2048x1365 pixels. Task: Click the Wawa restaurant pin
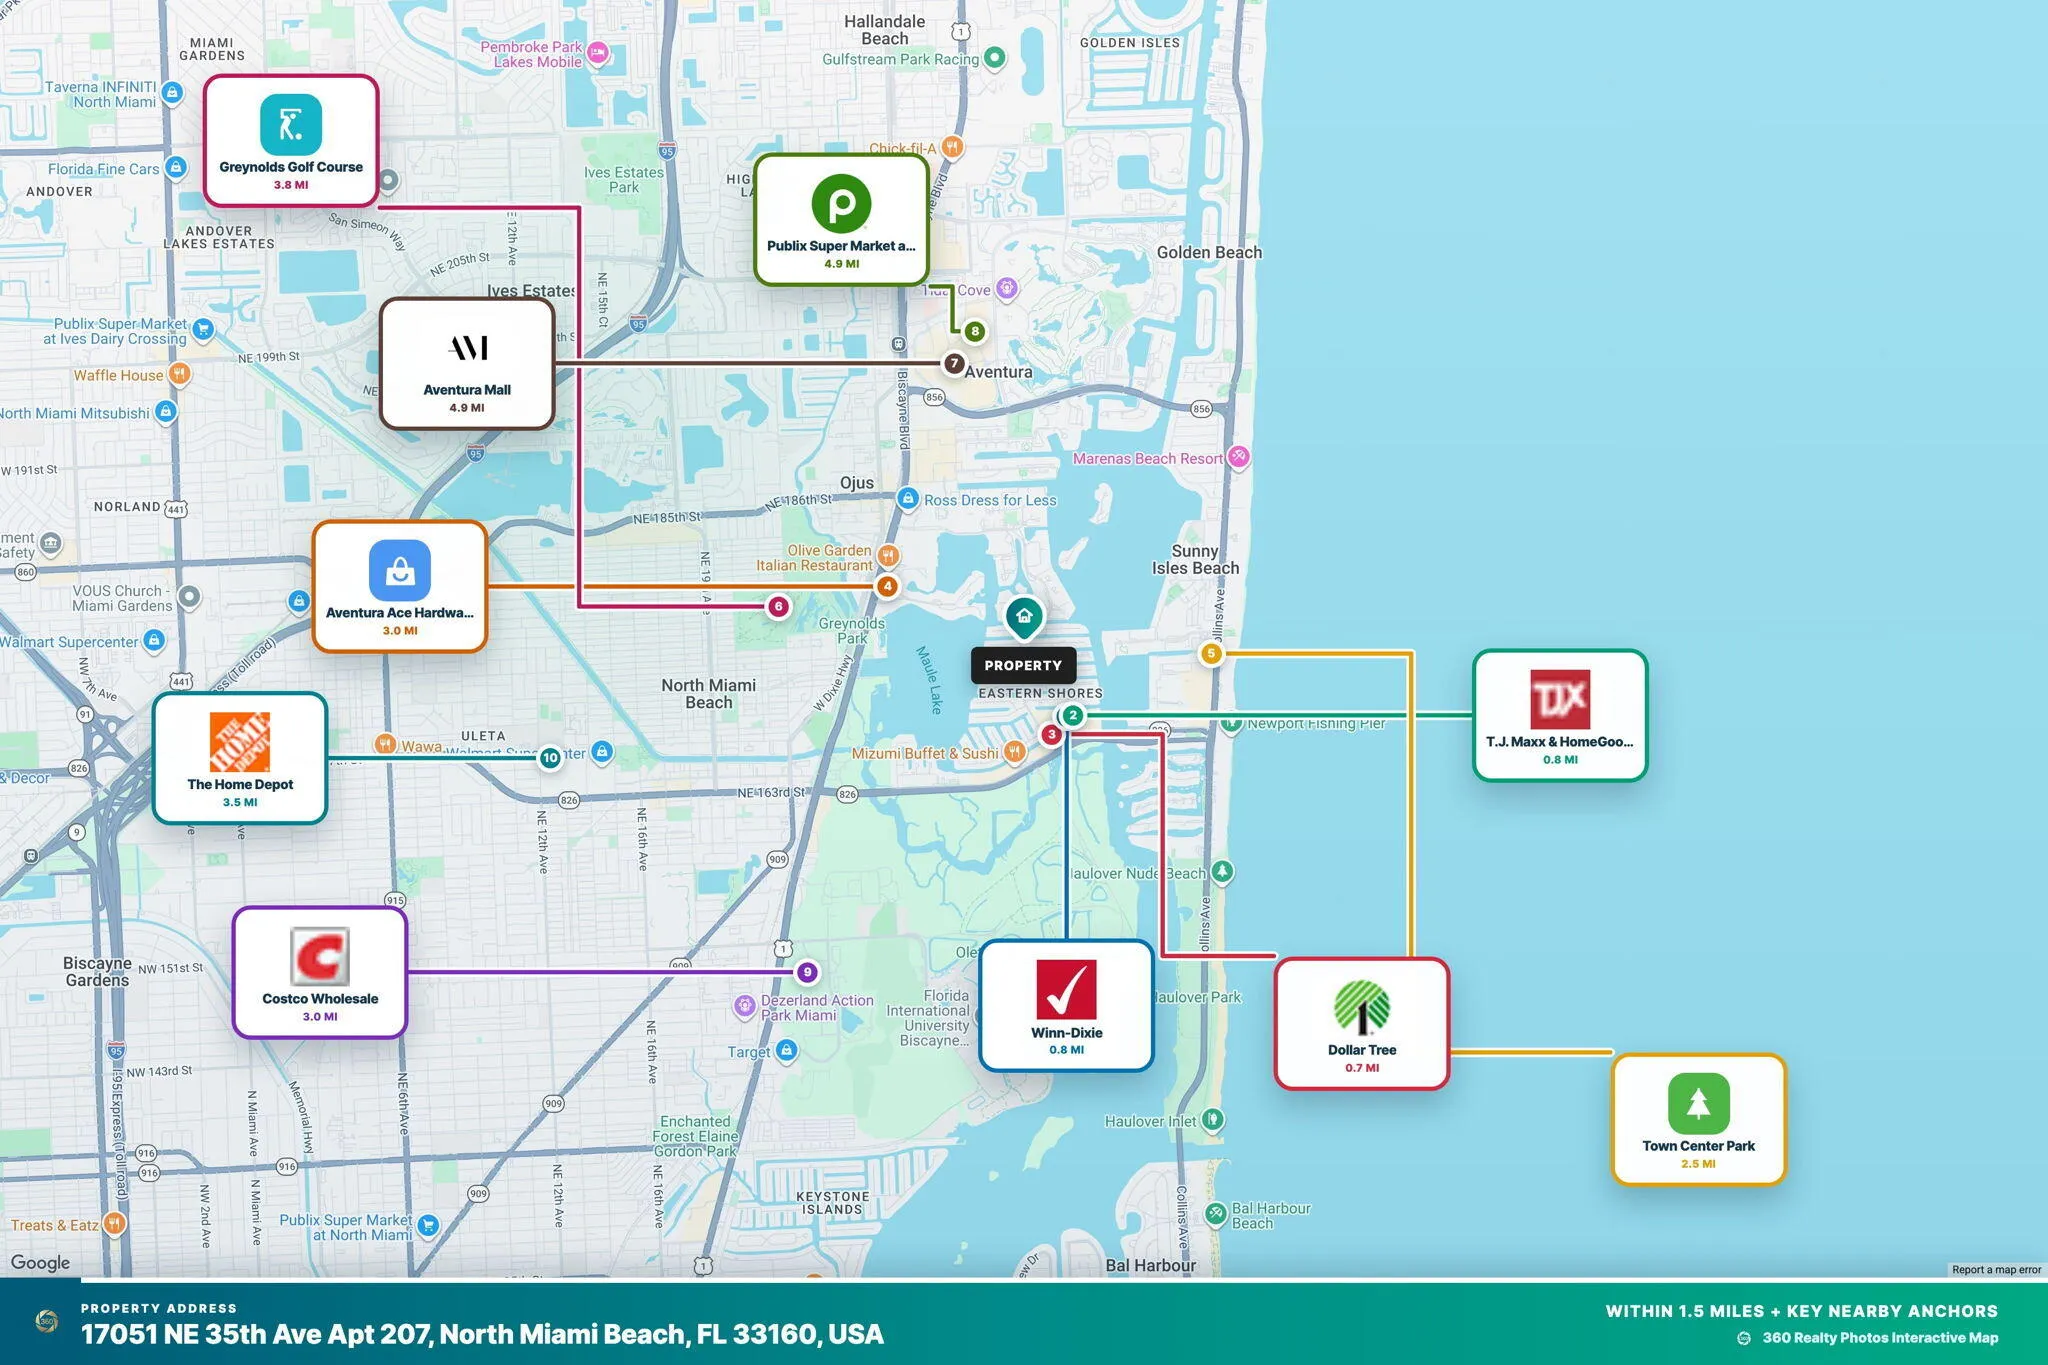[385, 745]
